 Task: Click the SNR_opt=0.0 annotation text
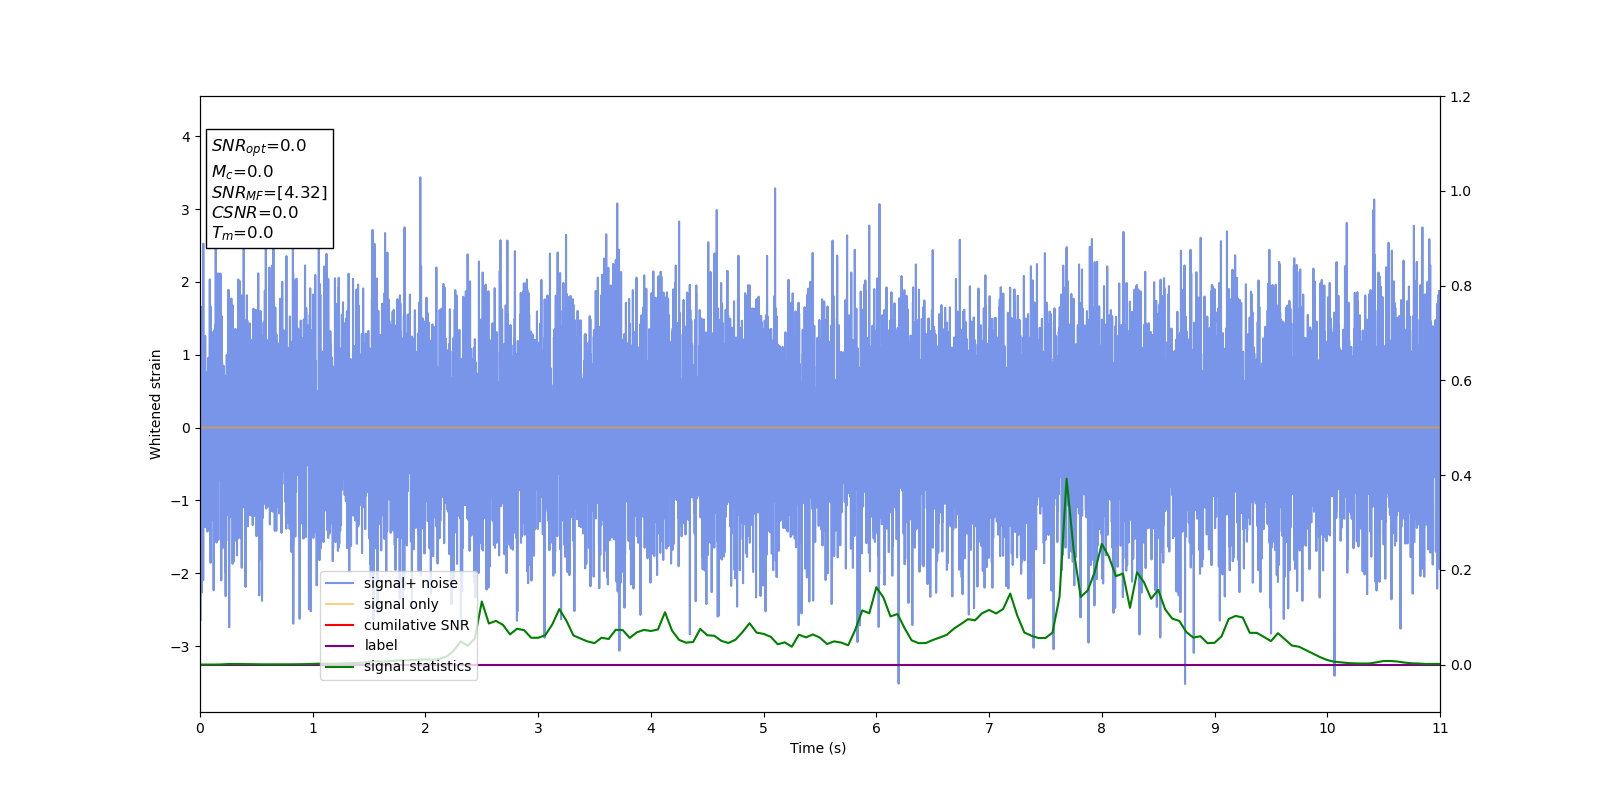pyautogui.click(x=259, y=146)
